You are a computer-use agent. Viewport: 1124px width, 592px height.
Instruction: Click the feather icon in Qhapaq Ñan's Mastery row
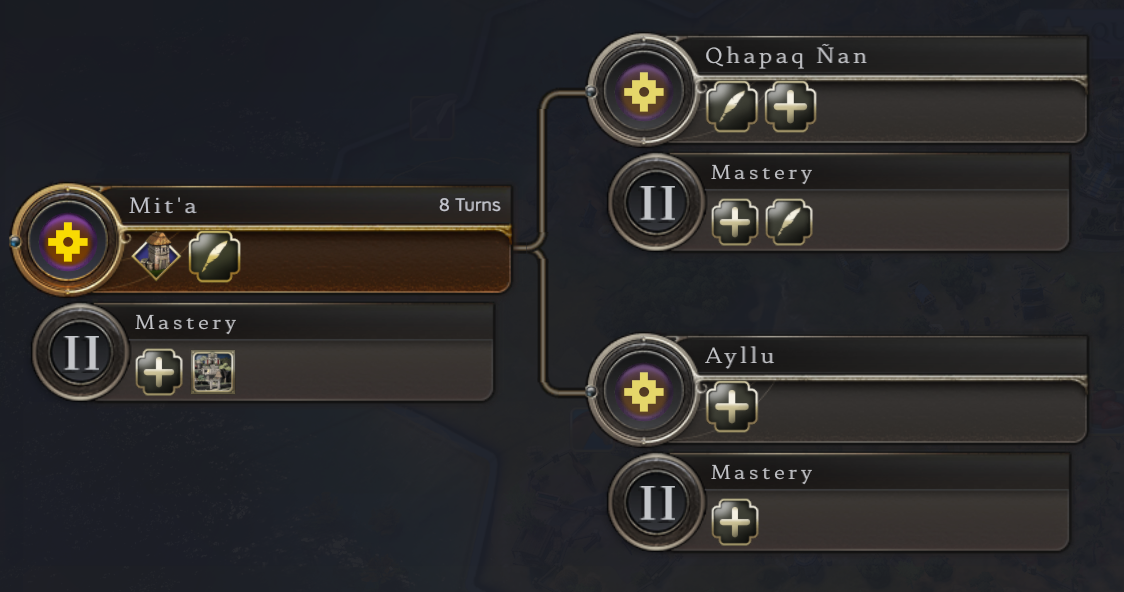(789, 222)
